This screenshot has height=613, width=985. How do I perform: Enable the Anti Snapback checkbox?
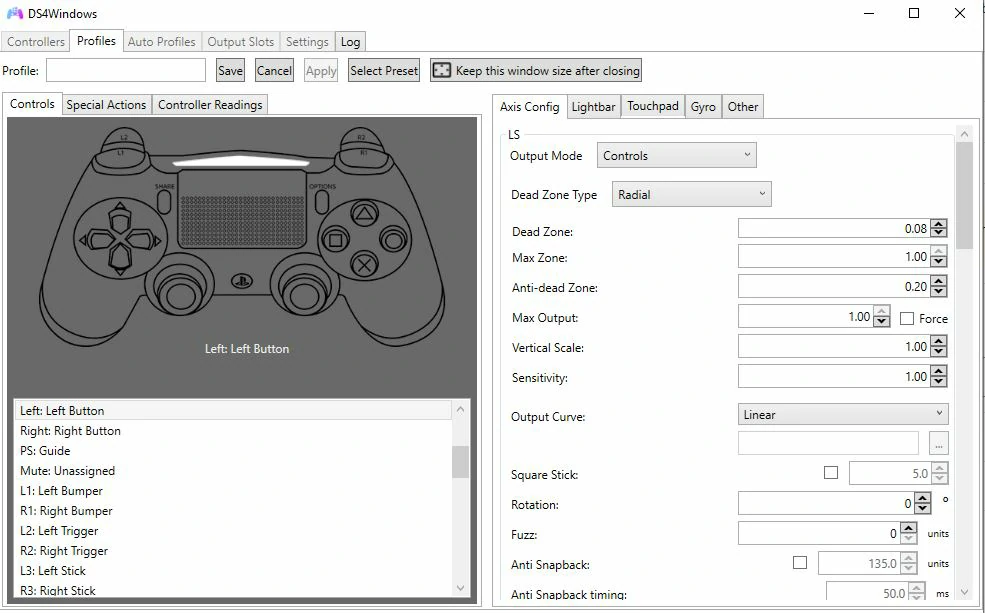pos(800,563)
